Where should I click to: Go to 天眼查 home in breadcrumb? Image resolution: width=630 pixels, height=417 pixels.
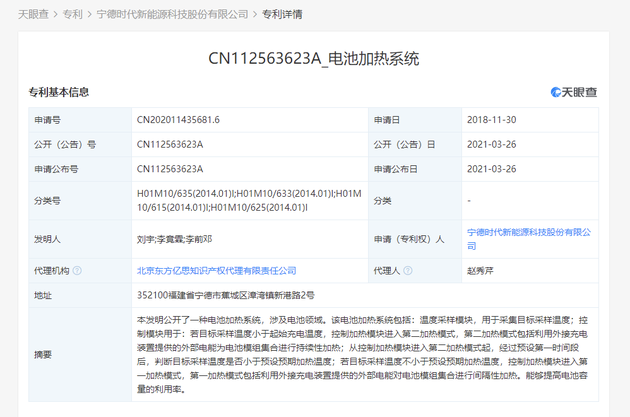click(x=31, y=14)
